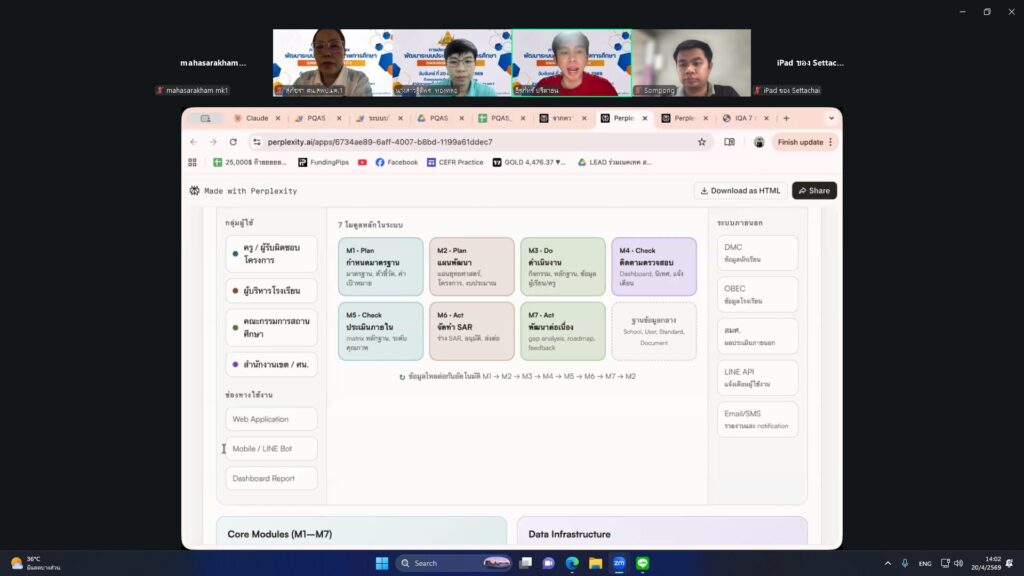Open the browser side panel icon
The width and height of the screenshot is (1024, 576).
(x=729, y=142)
